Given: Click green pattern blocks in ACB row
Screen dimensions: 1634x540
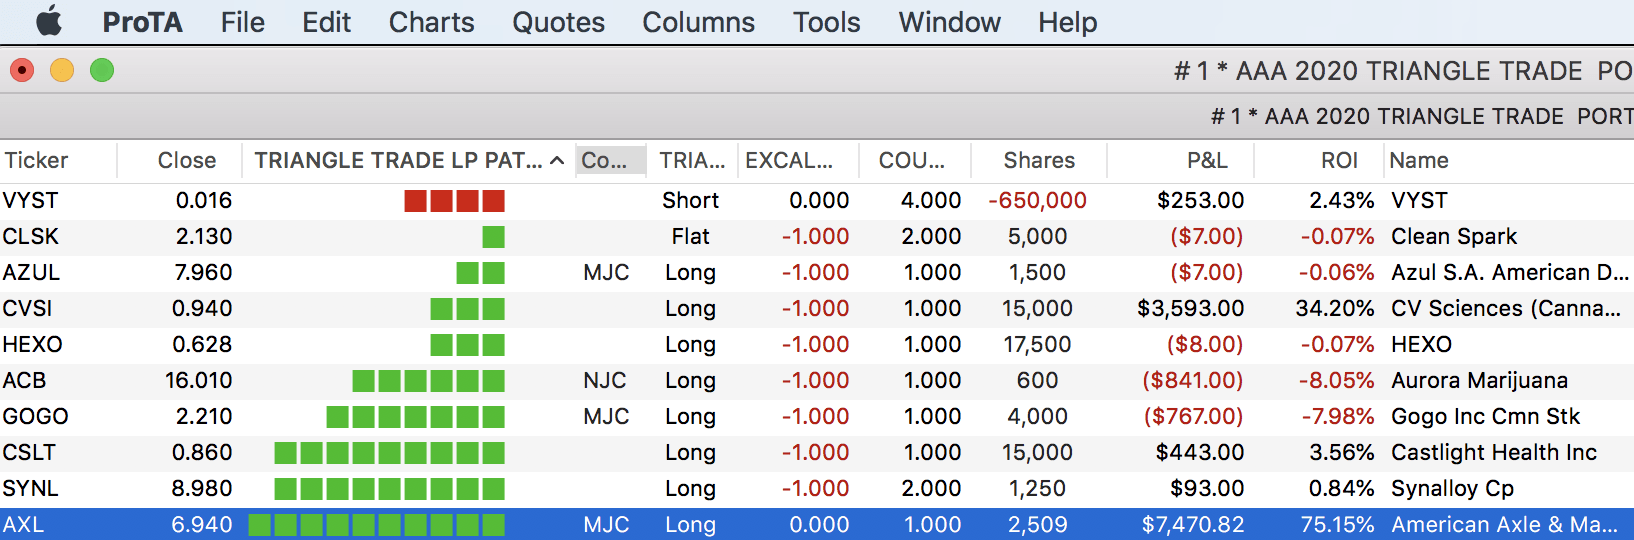Looking at the screenshot, I should pos(429,381).
